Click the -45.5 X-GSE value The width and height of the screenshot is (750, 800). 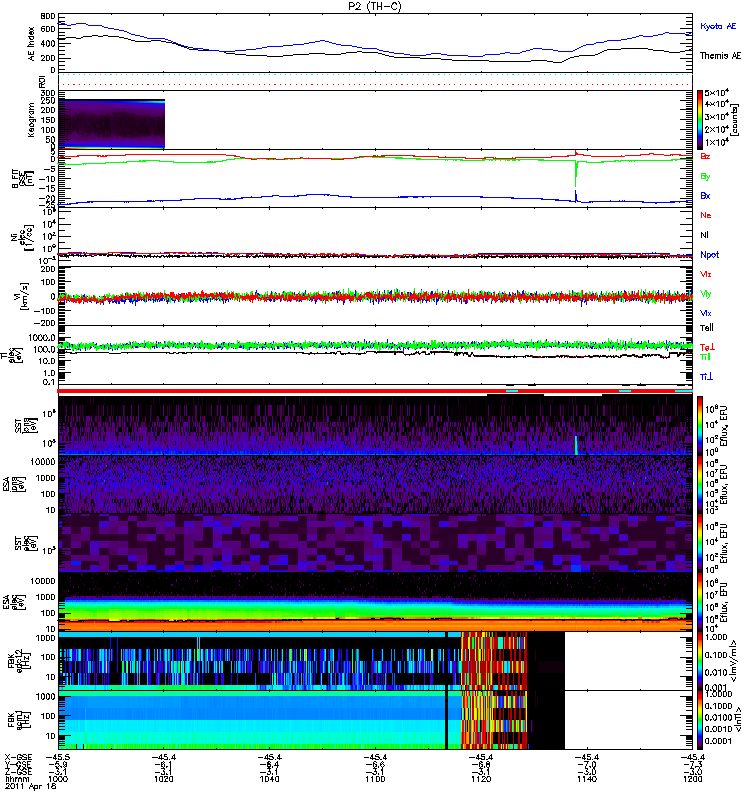click(58, 757)
